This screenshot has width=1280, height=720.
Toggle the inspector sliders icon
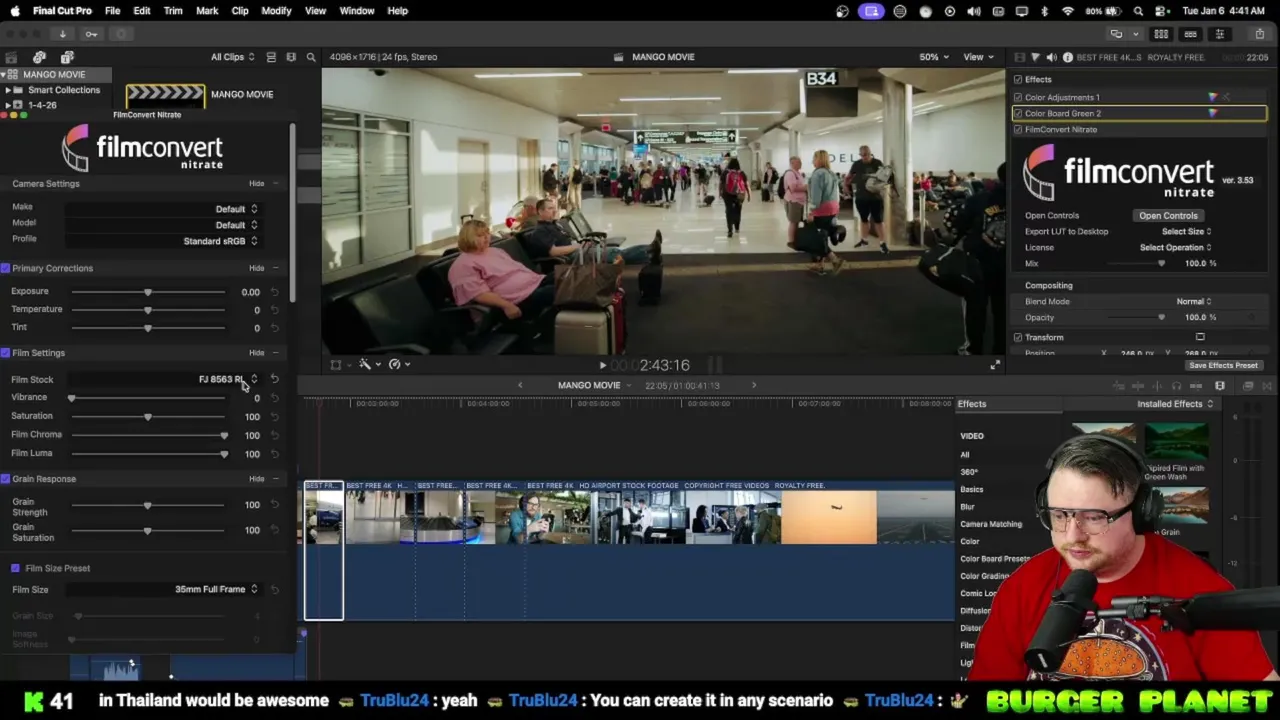[1219, 34]
